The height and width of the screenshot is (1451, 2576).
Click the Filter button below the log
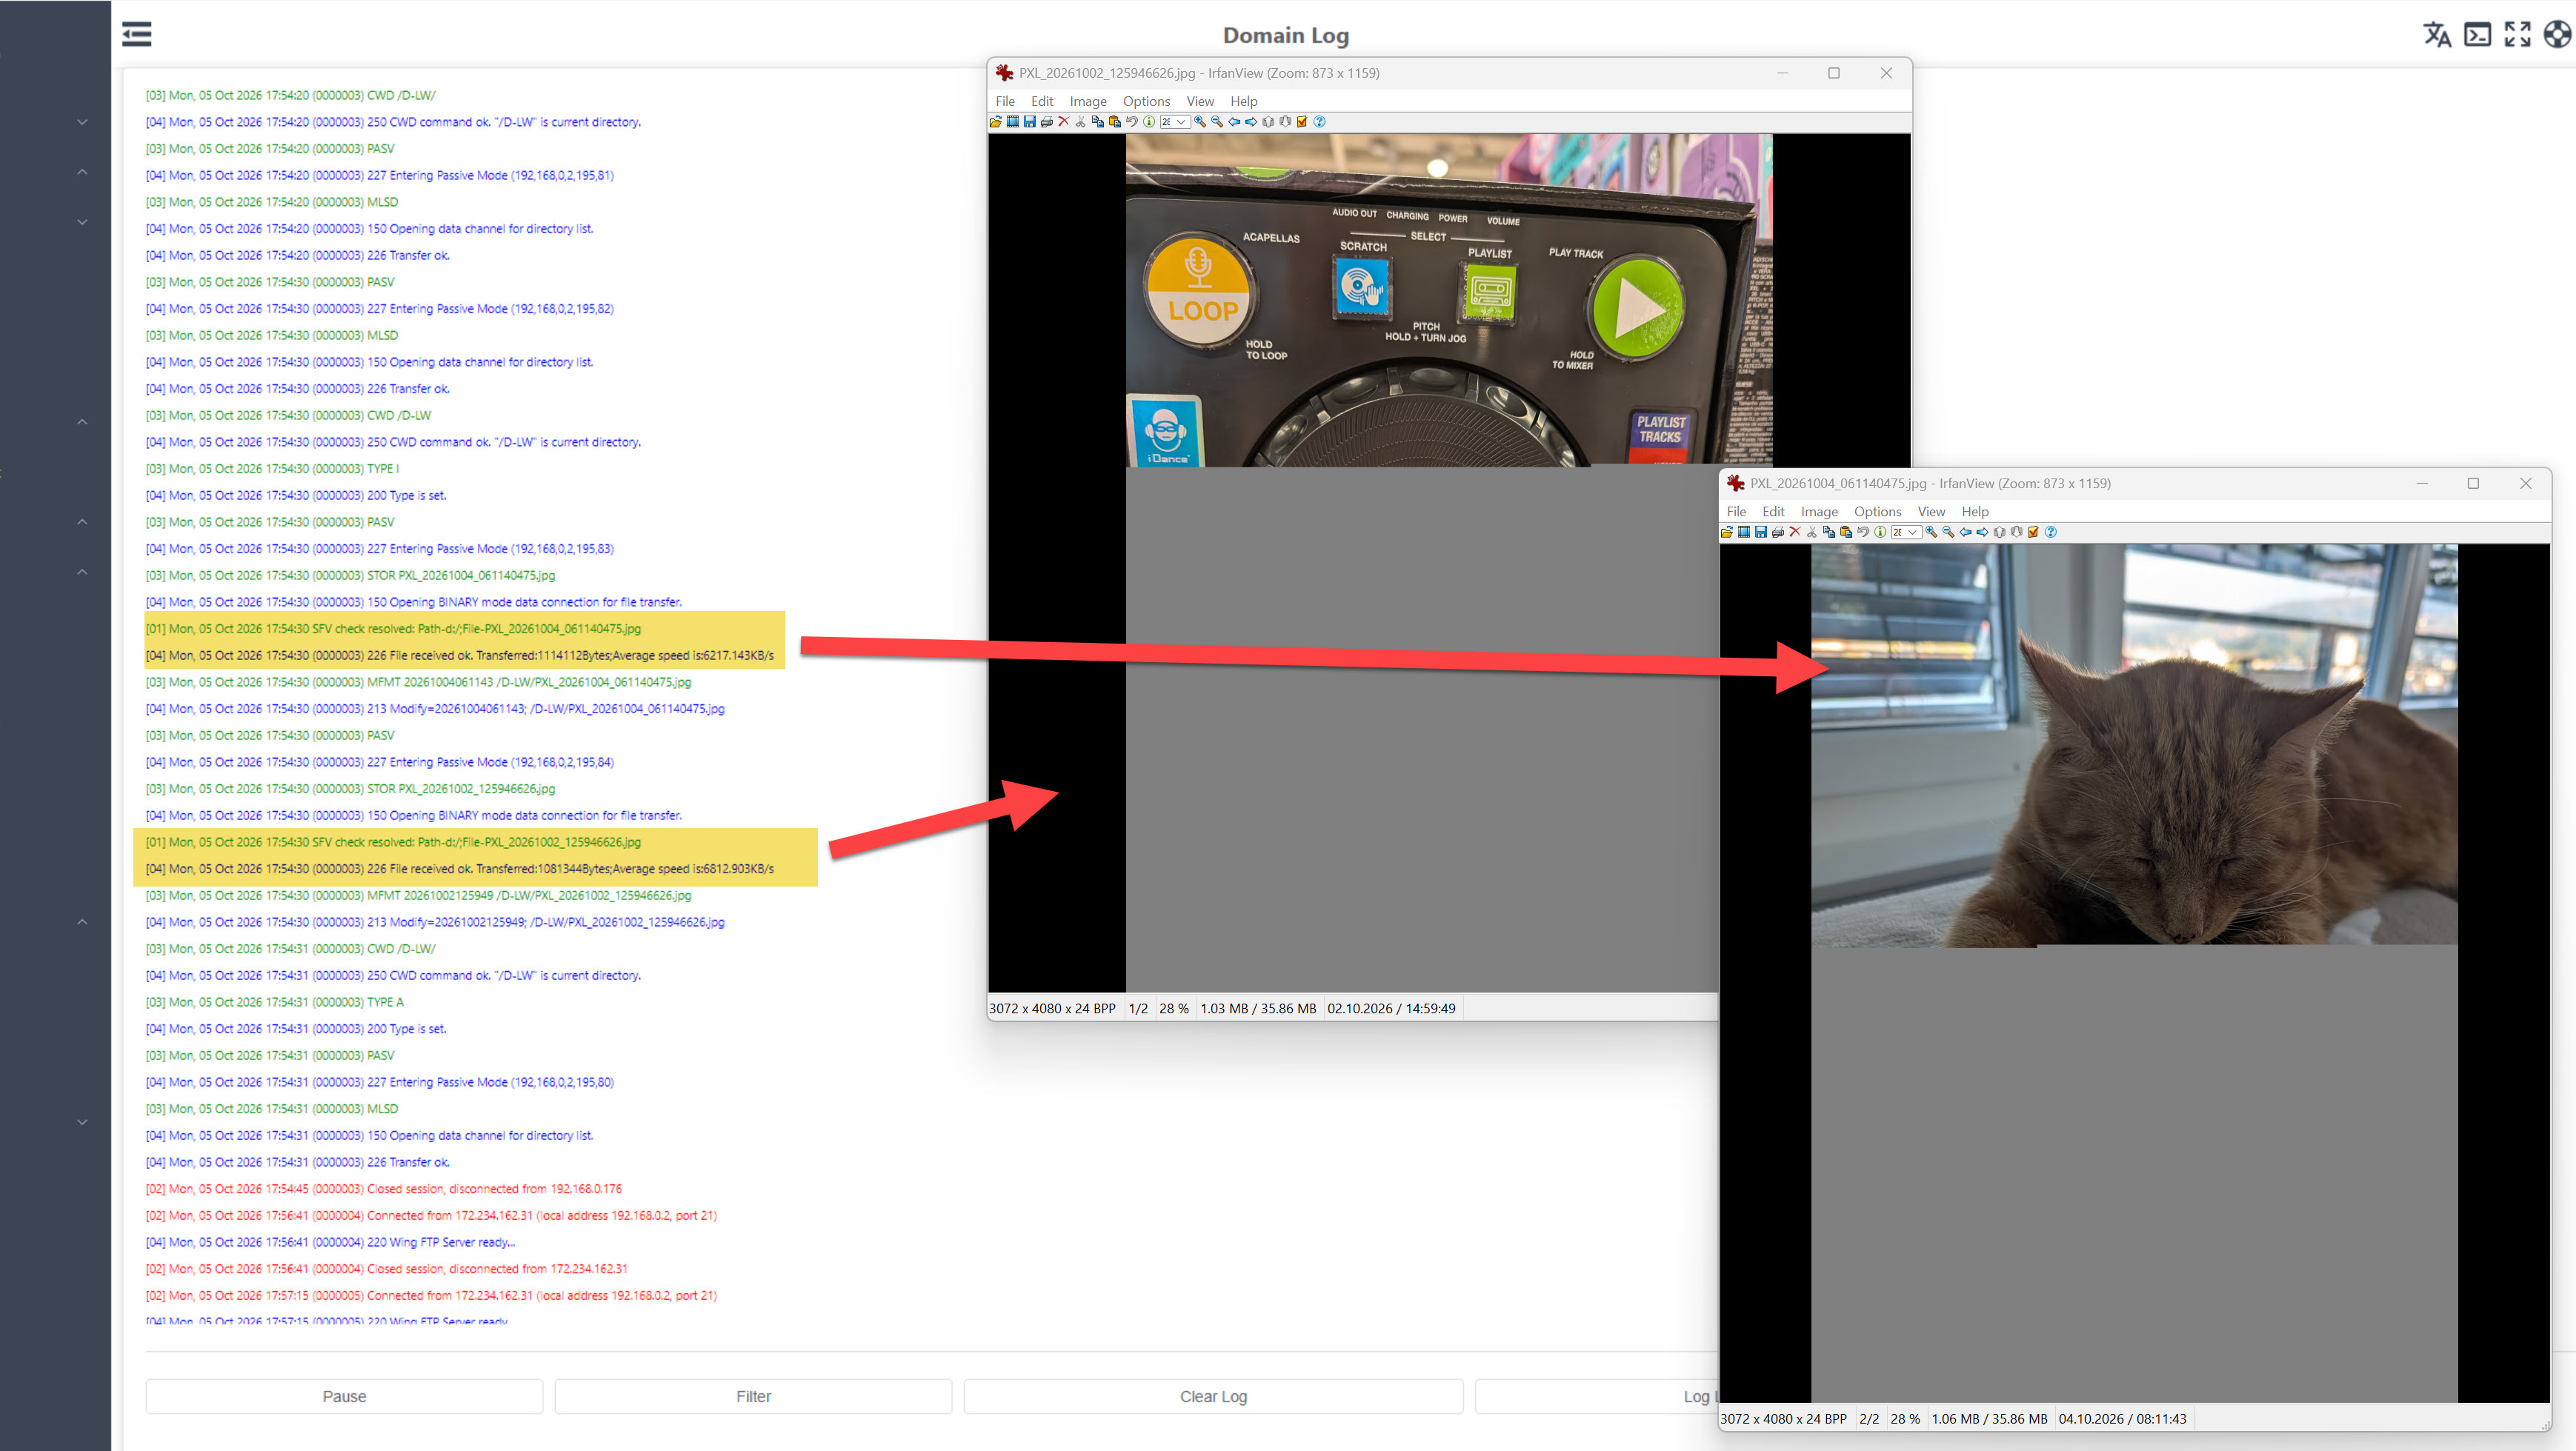tap(753, 1397)
